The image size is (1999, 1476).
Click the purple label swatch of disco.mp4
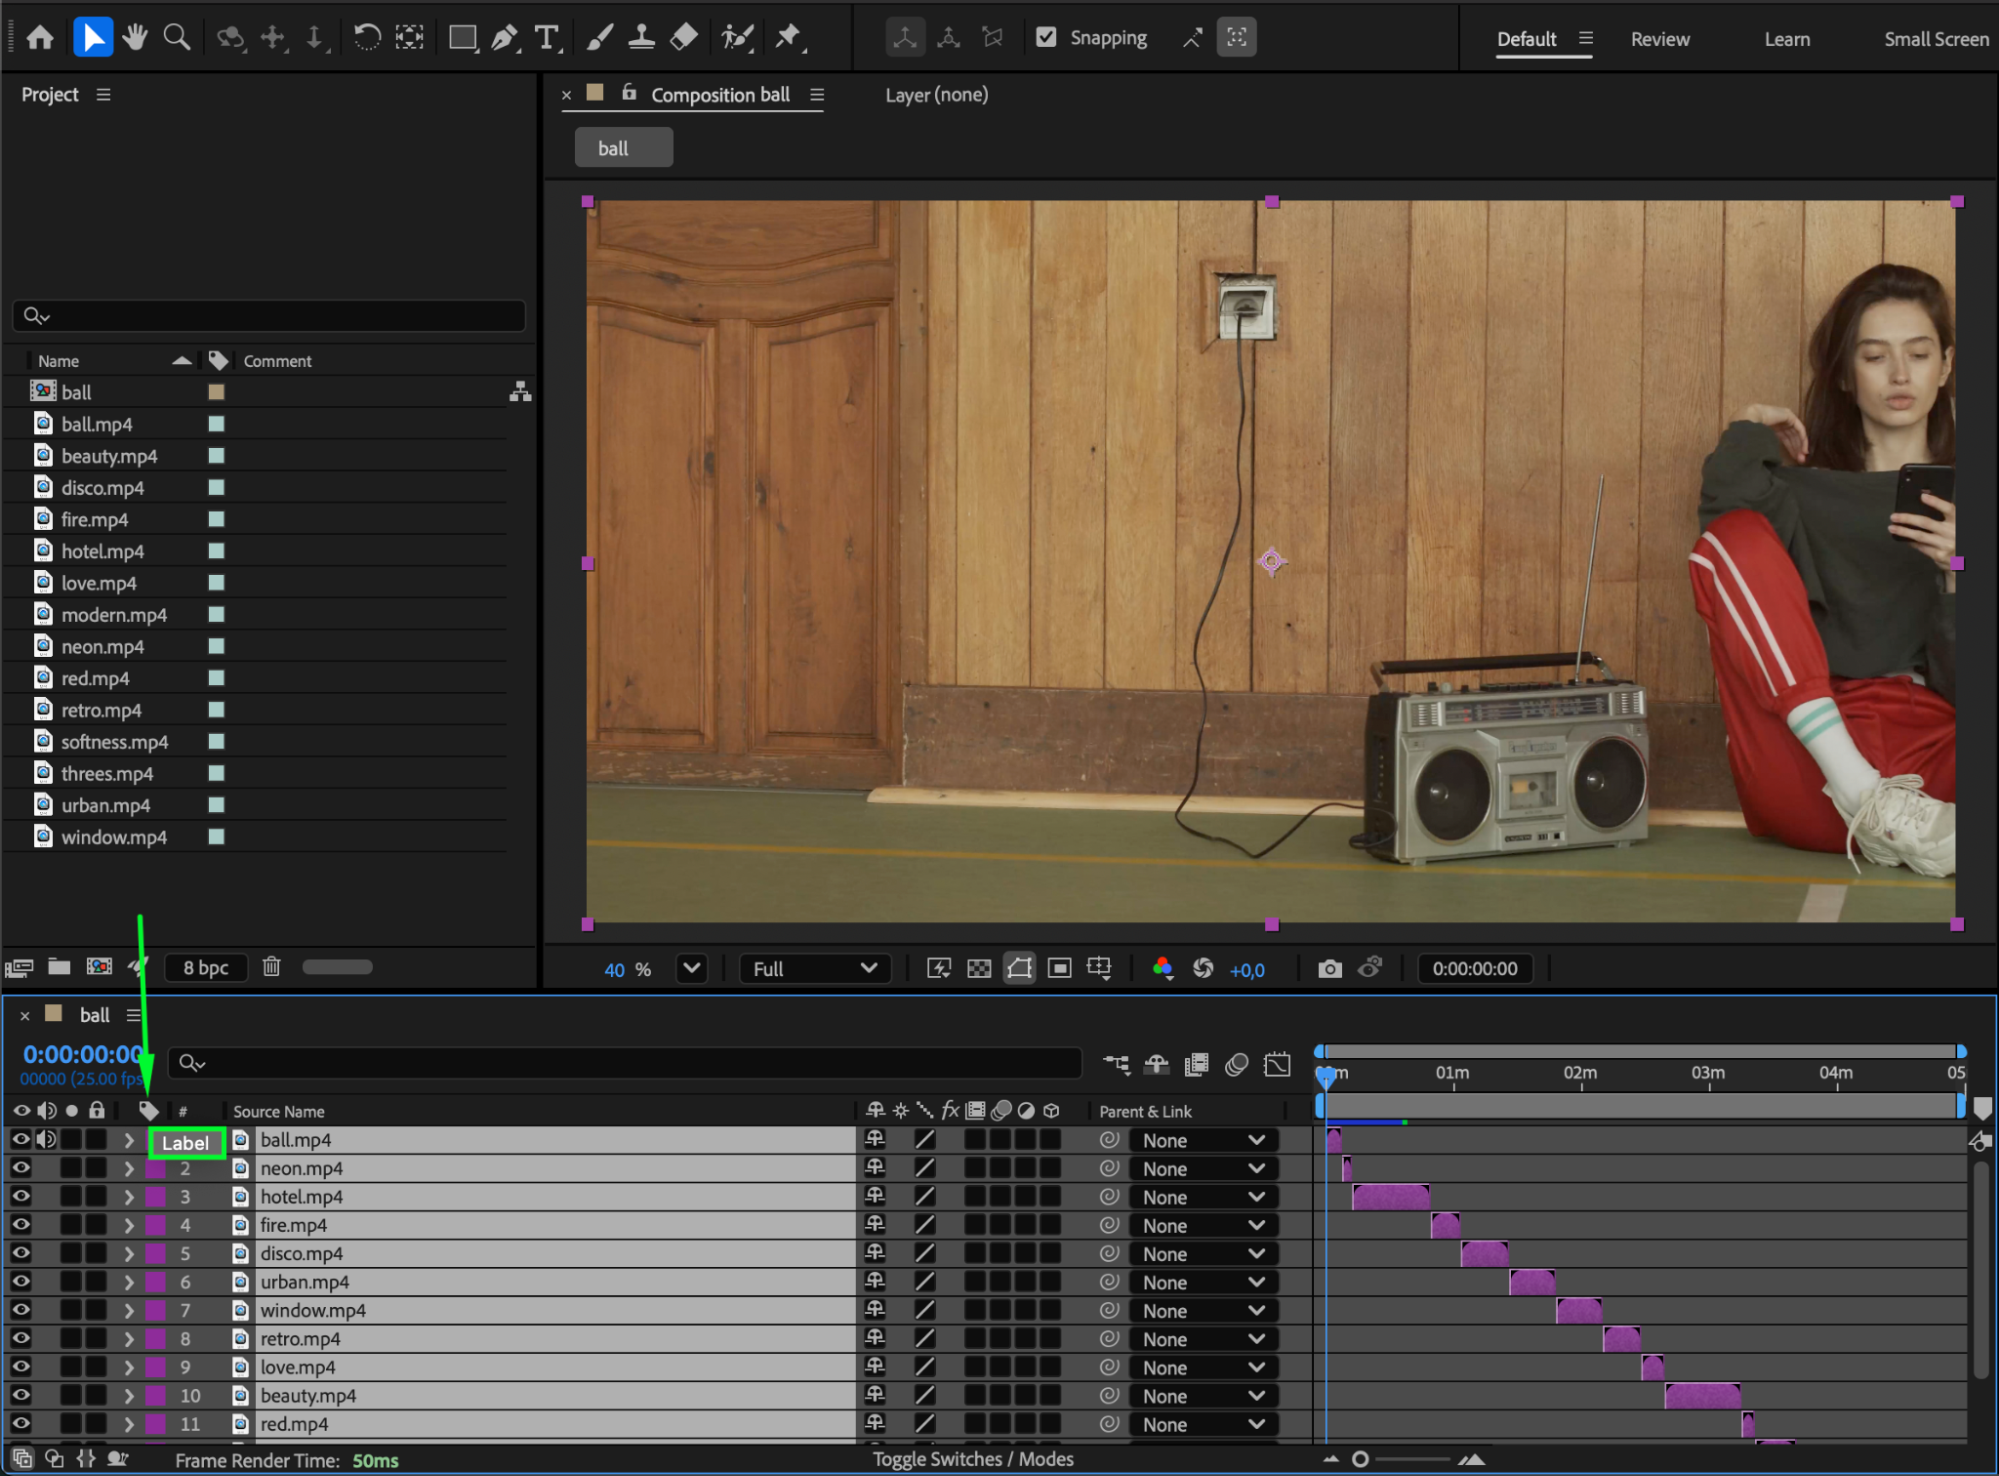click(x=156, y=1253)
